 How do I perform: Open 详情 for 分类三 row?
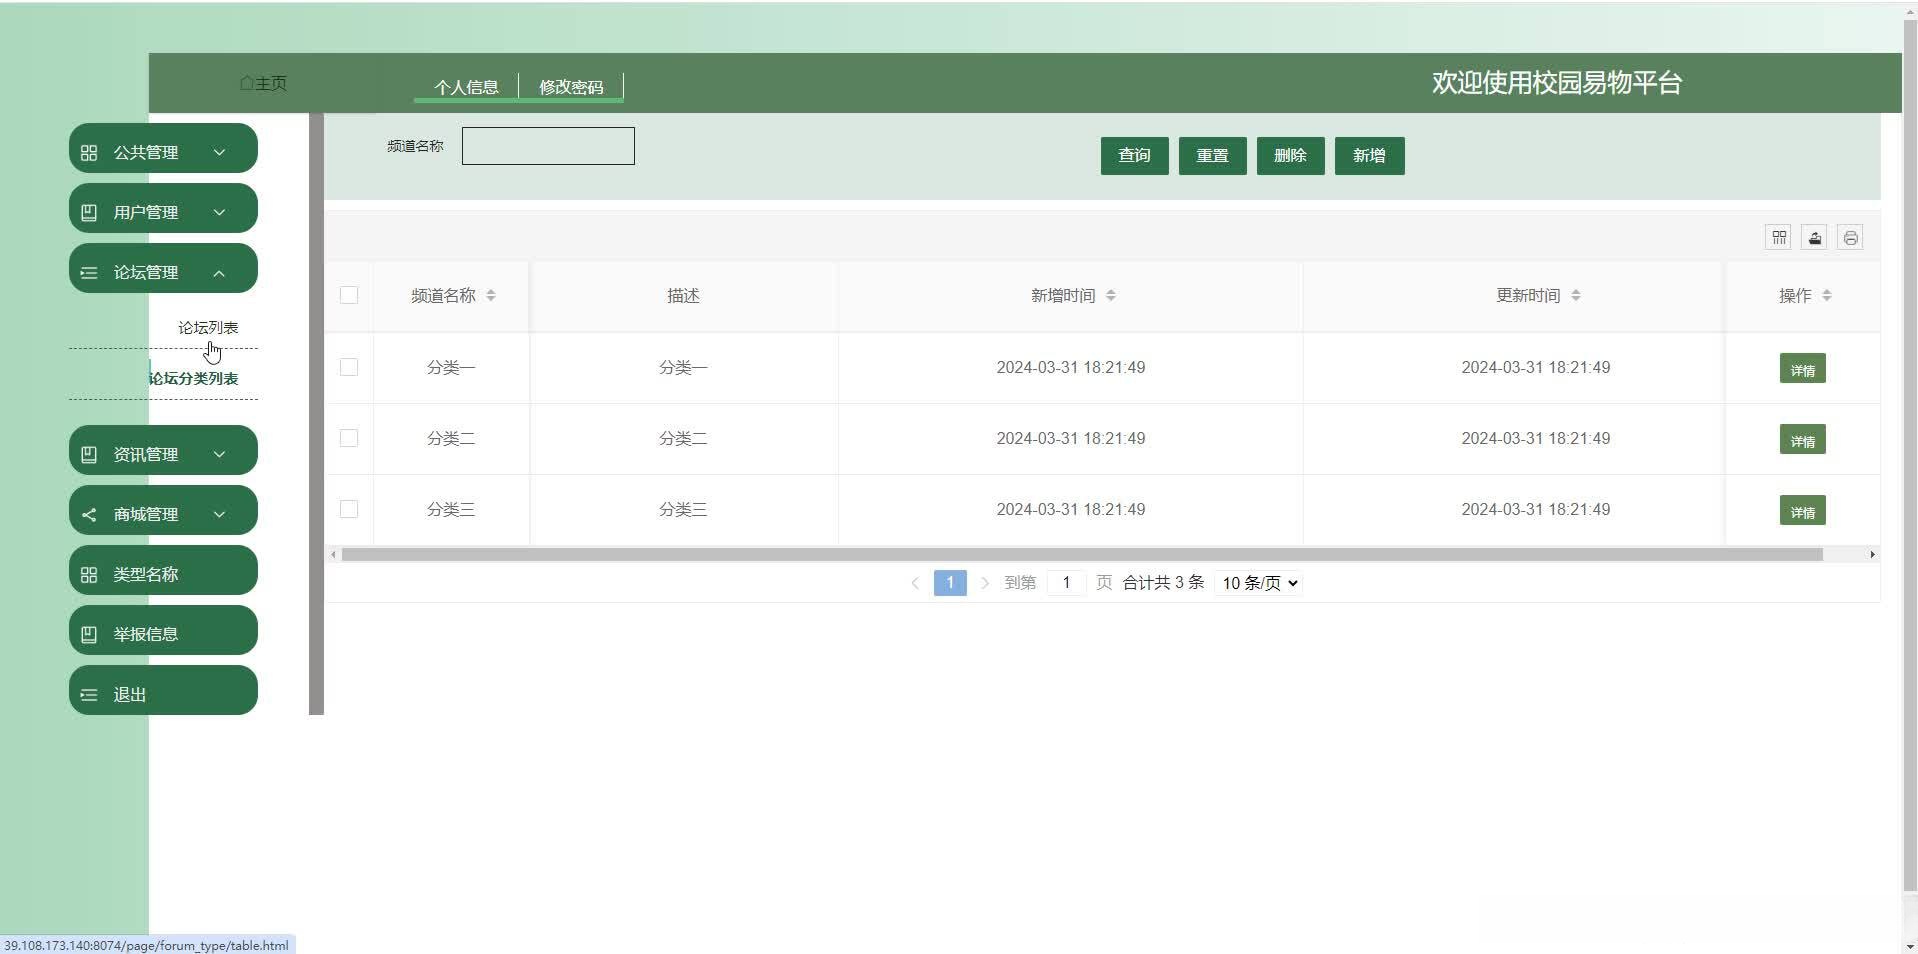[x=1802, y=510]
